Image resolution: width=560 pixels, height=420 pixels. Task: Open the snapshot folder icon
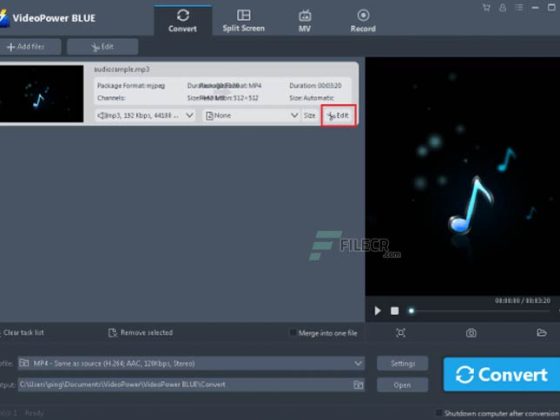(x=541, y=333)
